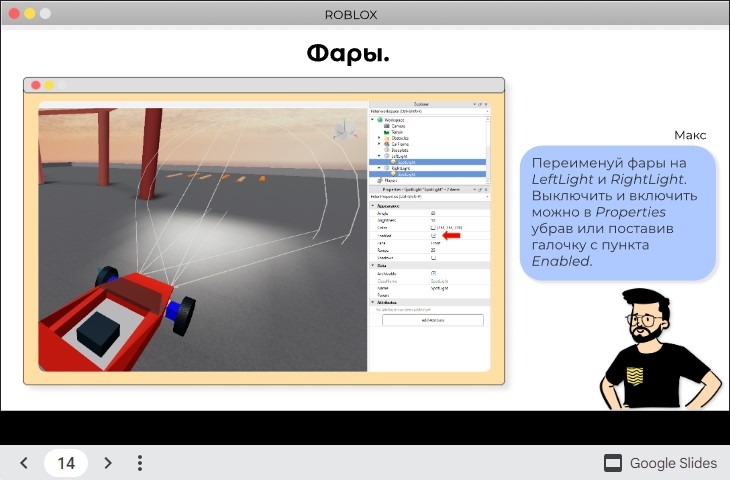
Task: Advance to the next slide
Action: tap(108, 463)
